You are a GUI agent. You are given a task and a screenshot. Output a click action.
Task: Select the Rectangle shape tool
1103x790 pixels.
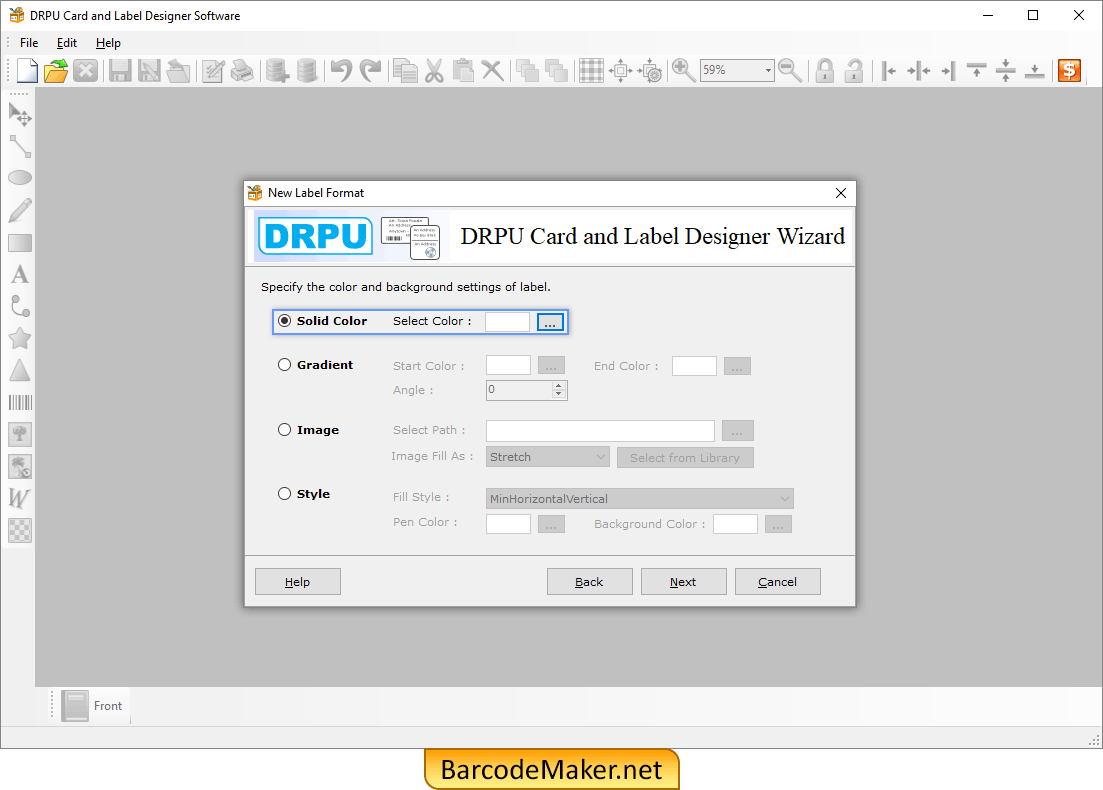pos(20,243)
